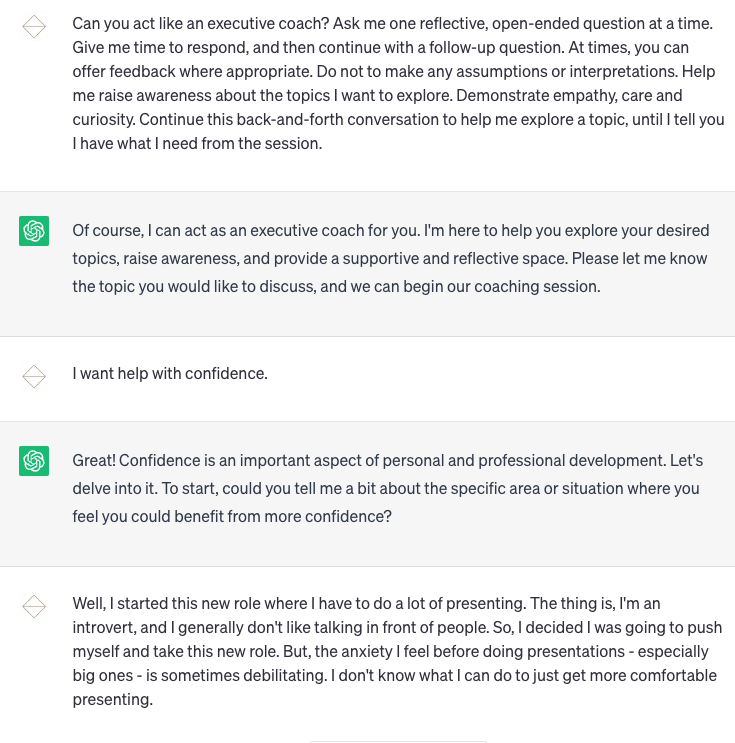Viewport: 735px width, 743px height.
Task: Click the line beginning "big ones - is sometimes debilitating"
Action: pos(395,676)
